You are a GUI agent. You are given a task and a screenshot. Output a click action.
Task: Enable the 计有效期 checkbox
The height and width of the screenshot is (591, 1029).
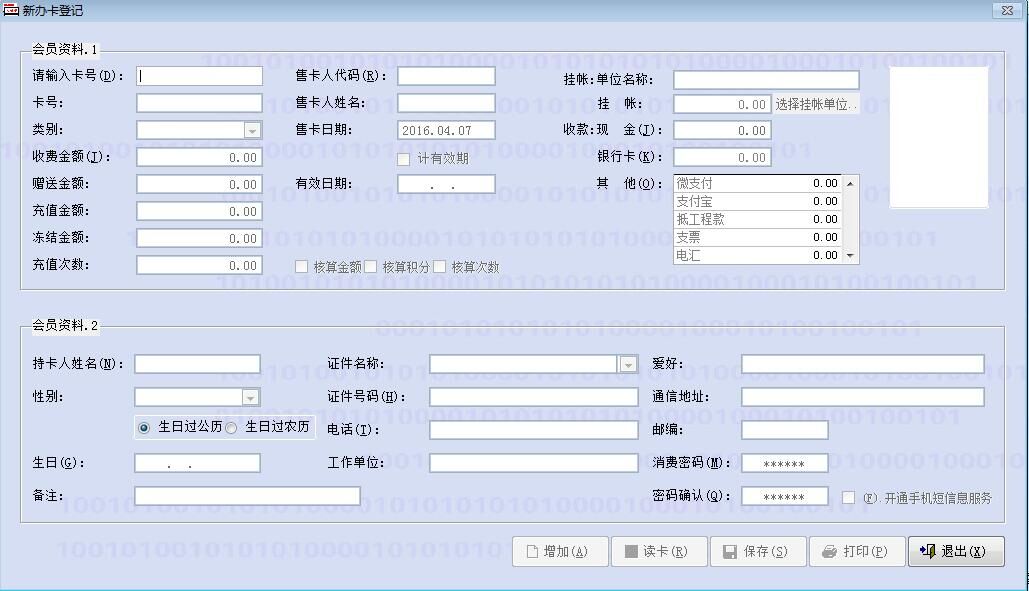pyautogui.click(x=404, y=159)
